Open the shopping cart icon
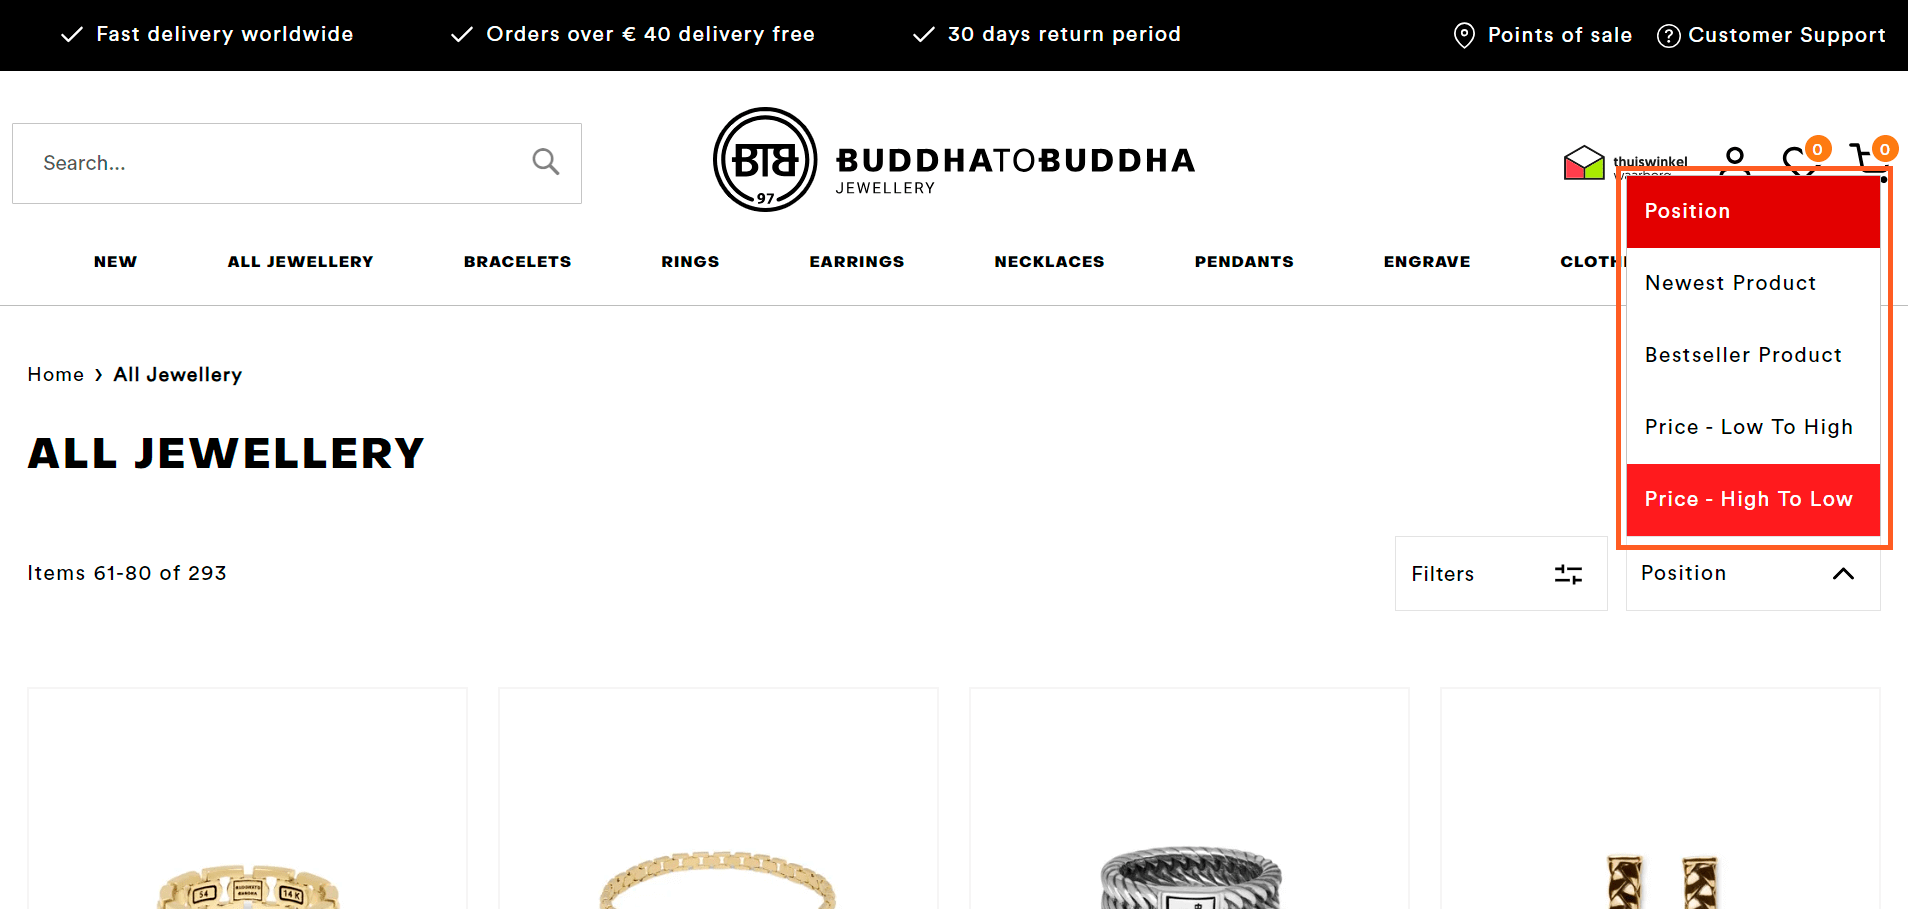This screenshot has width=1908, height=909. tap(1866, 158)
